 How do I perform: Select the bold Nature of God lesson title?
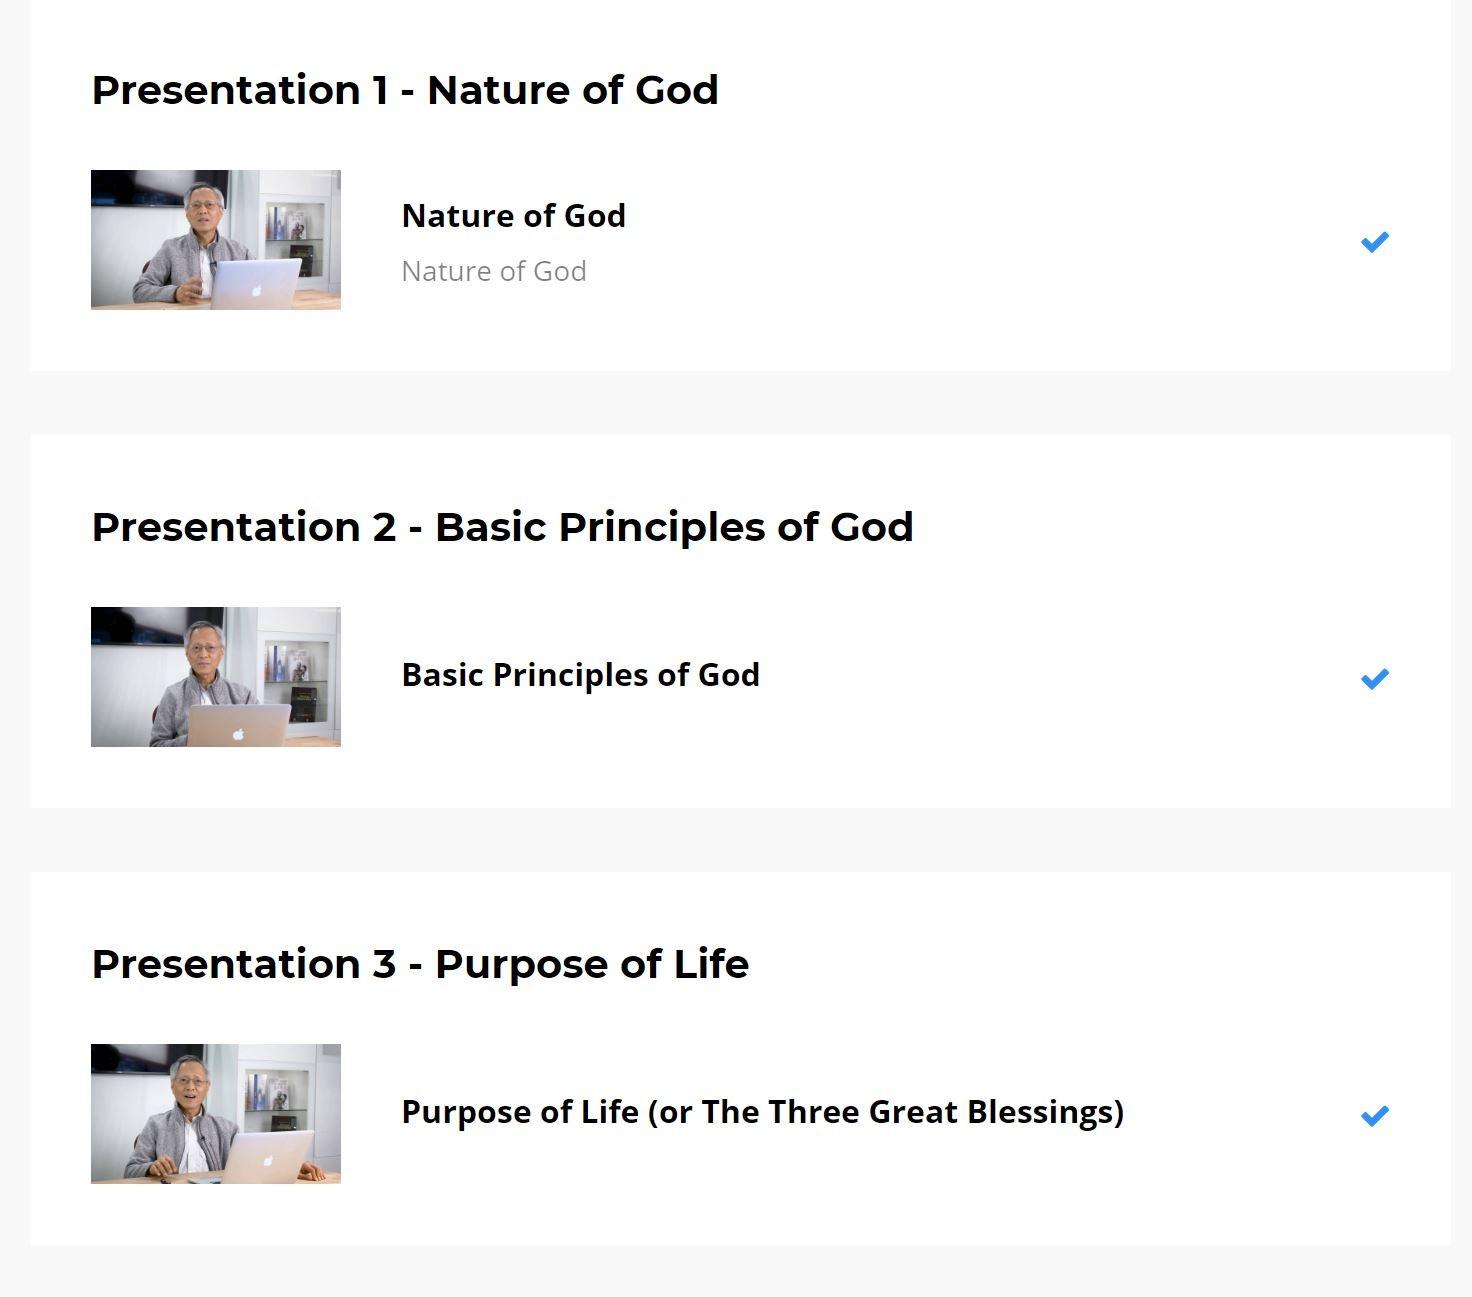[x=514, y=216]
